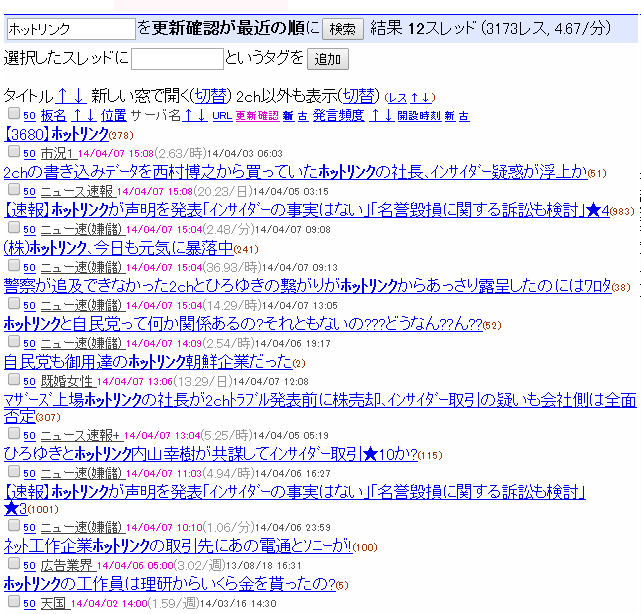Open thread ホットリンクと自民党って何か関係あるの
641x614 pixels.
pos(243,324)
